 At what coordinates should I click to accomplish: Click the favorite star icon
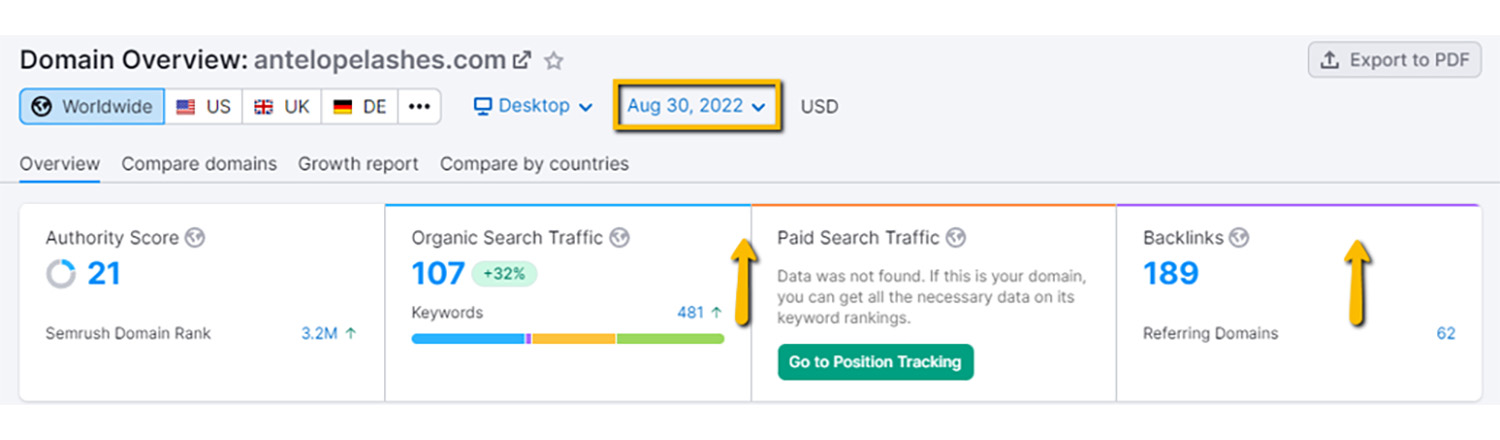554,61
